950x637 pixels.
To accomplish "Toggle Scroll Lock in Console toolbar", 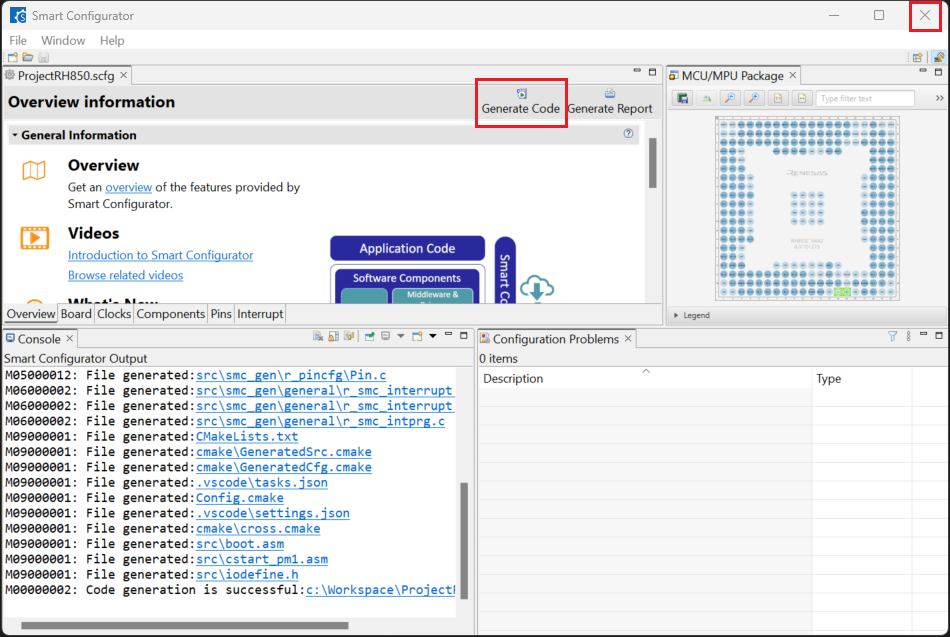I will [333, 336].
